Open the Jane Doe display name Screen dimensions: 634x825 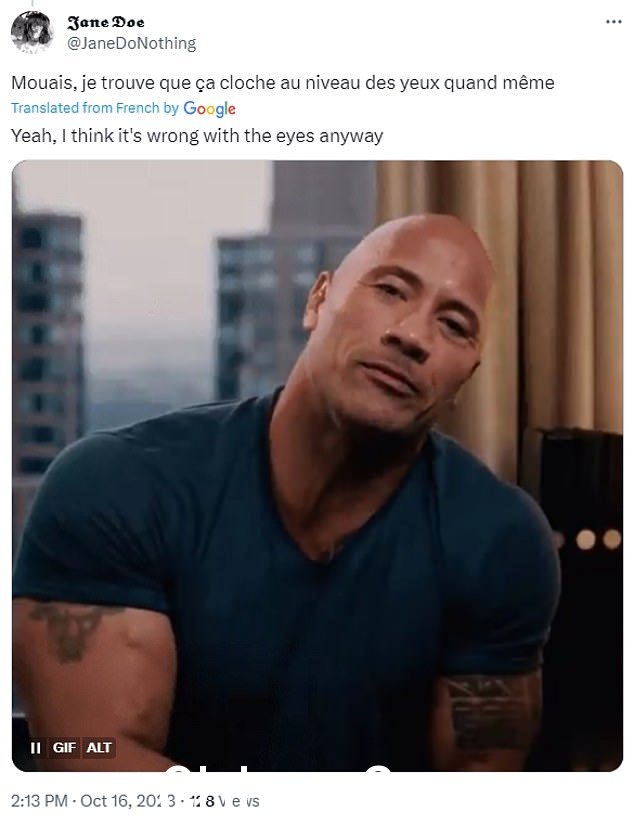105,23
